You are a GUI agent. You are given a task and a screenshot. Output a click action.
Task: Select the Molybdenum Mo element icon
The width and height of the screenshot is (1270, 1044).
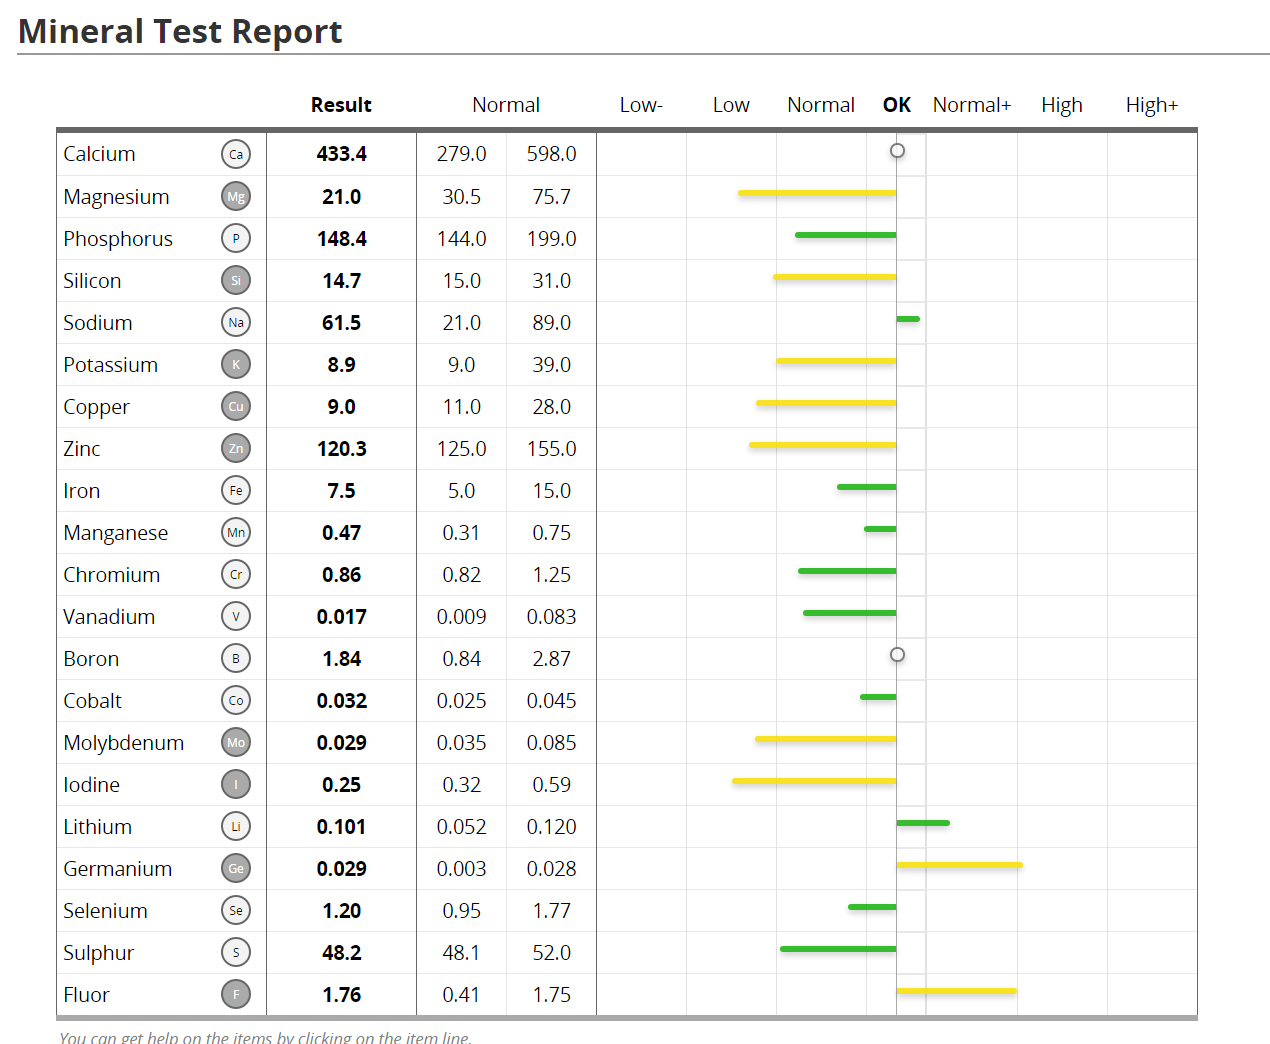(x=236, y=743)
